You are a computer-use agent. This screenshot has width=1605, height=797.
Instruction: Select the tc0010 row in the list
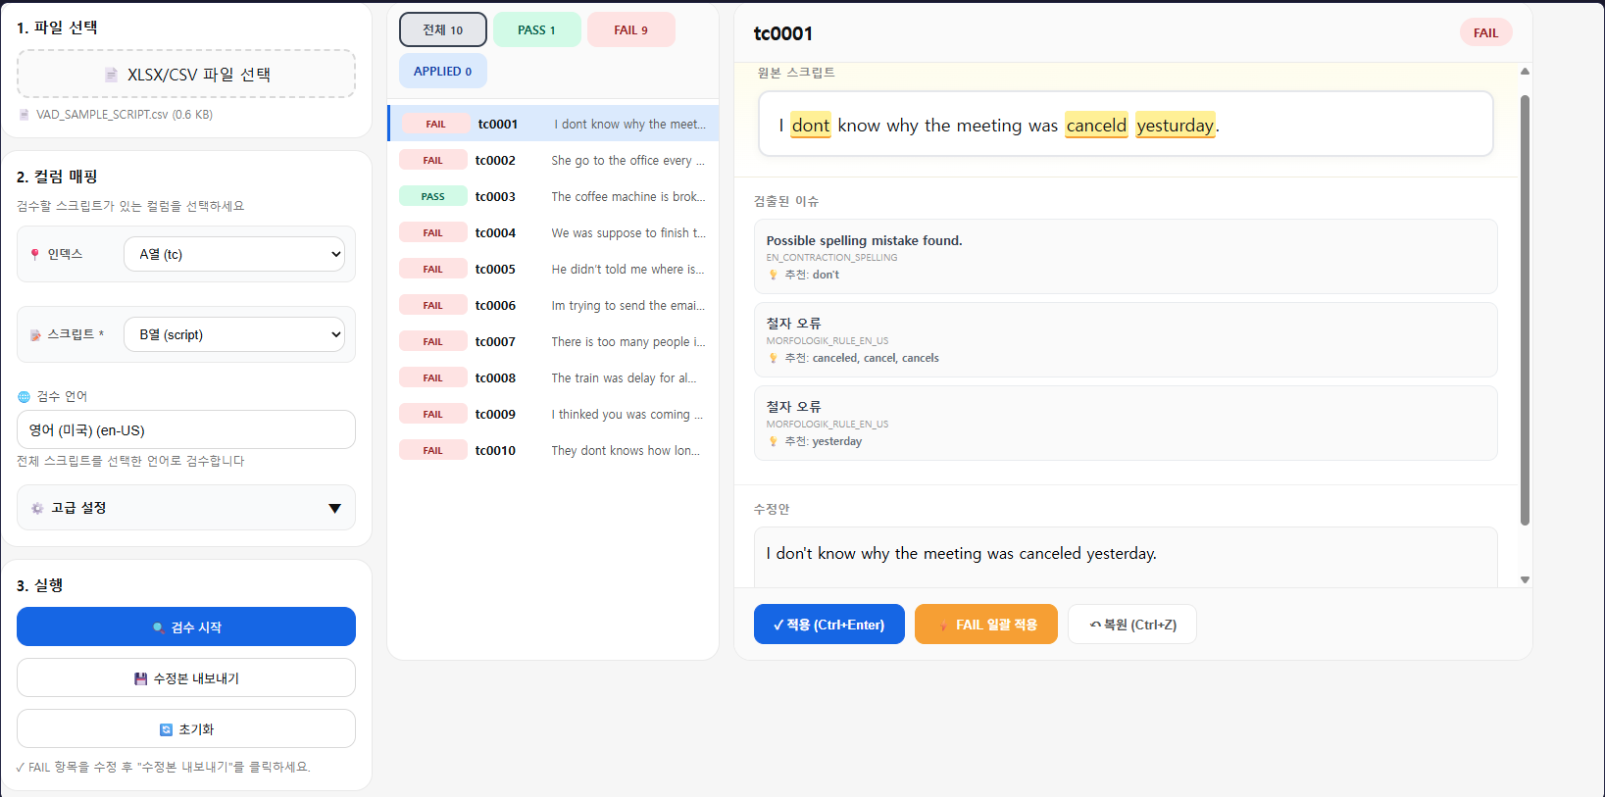553,450
